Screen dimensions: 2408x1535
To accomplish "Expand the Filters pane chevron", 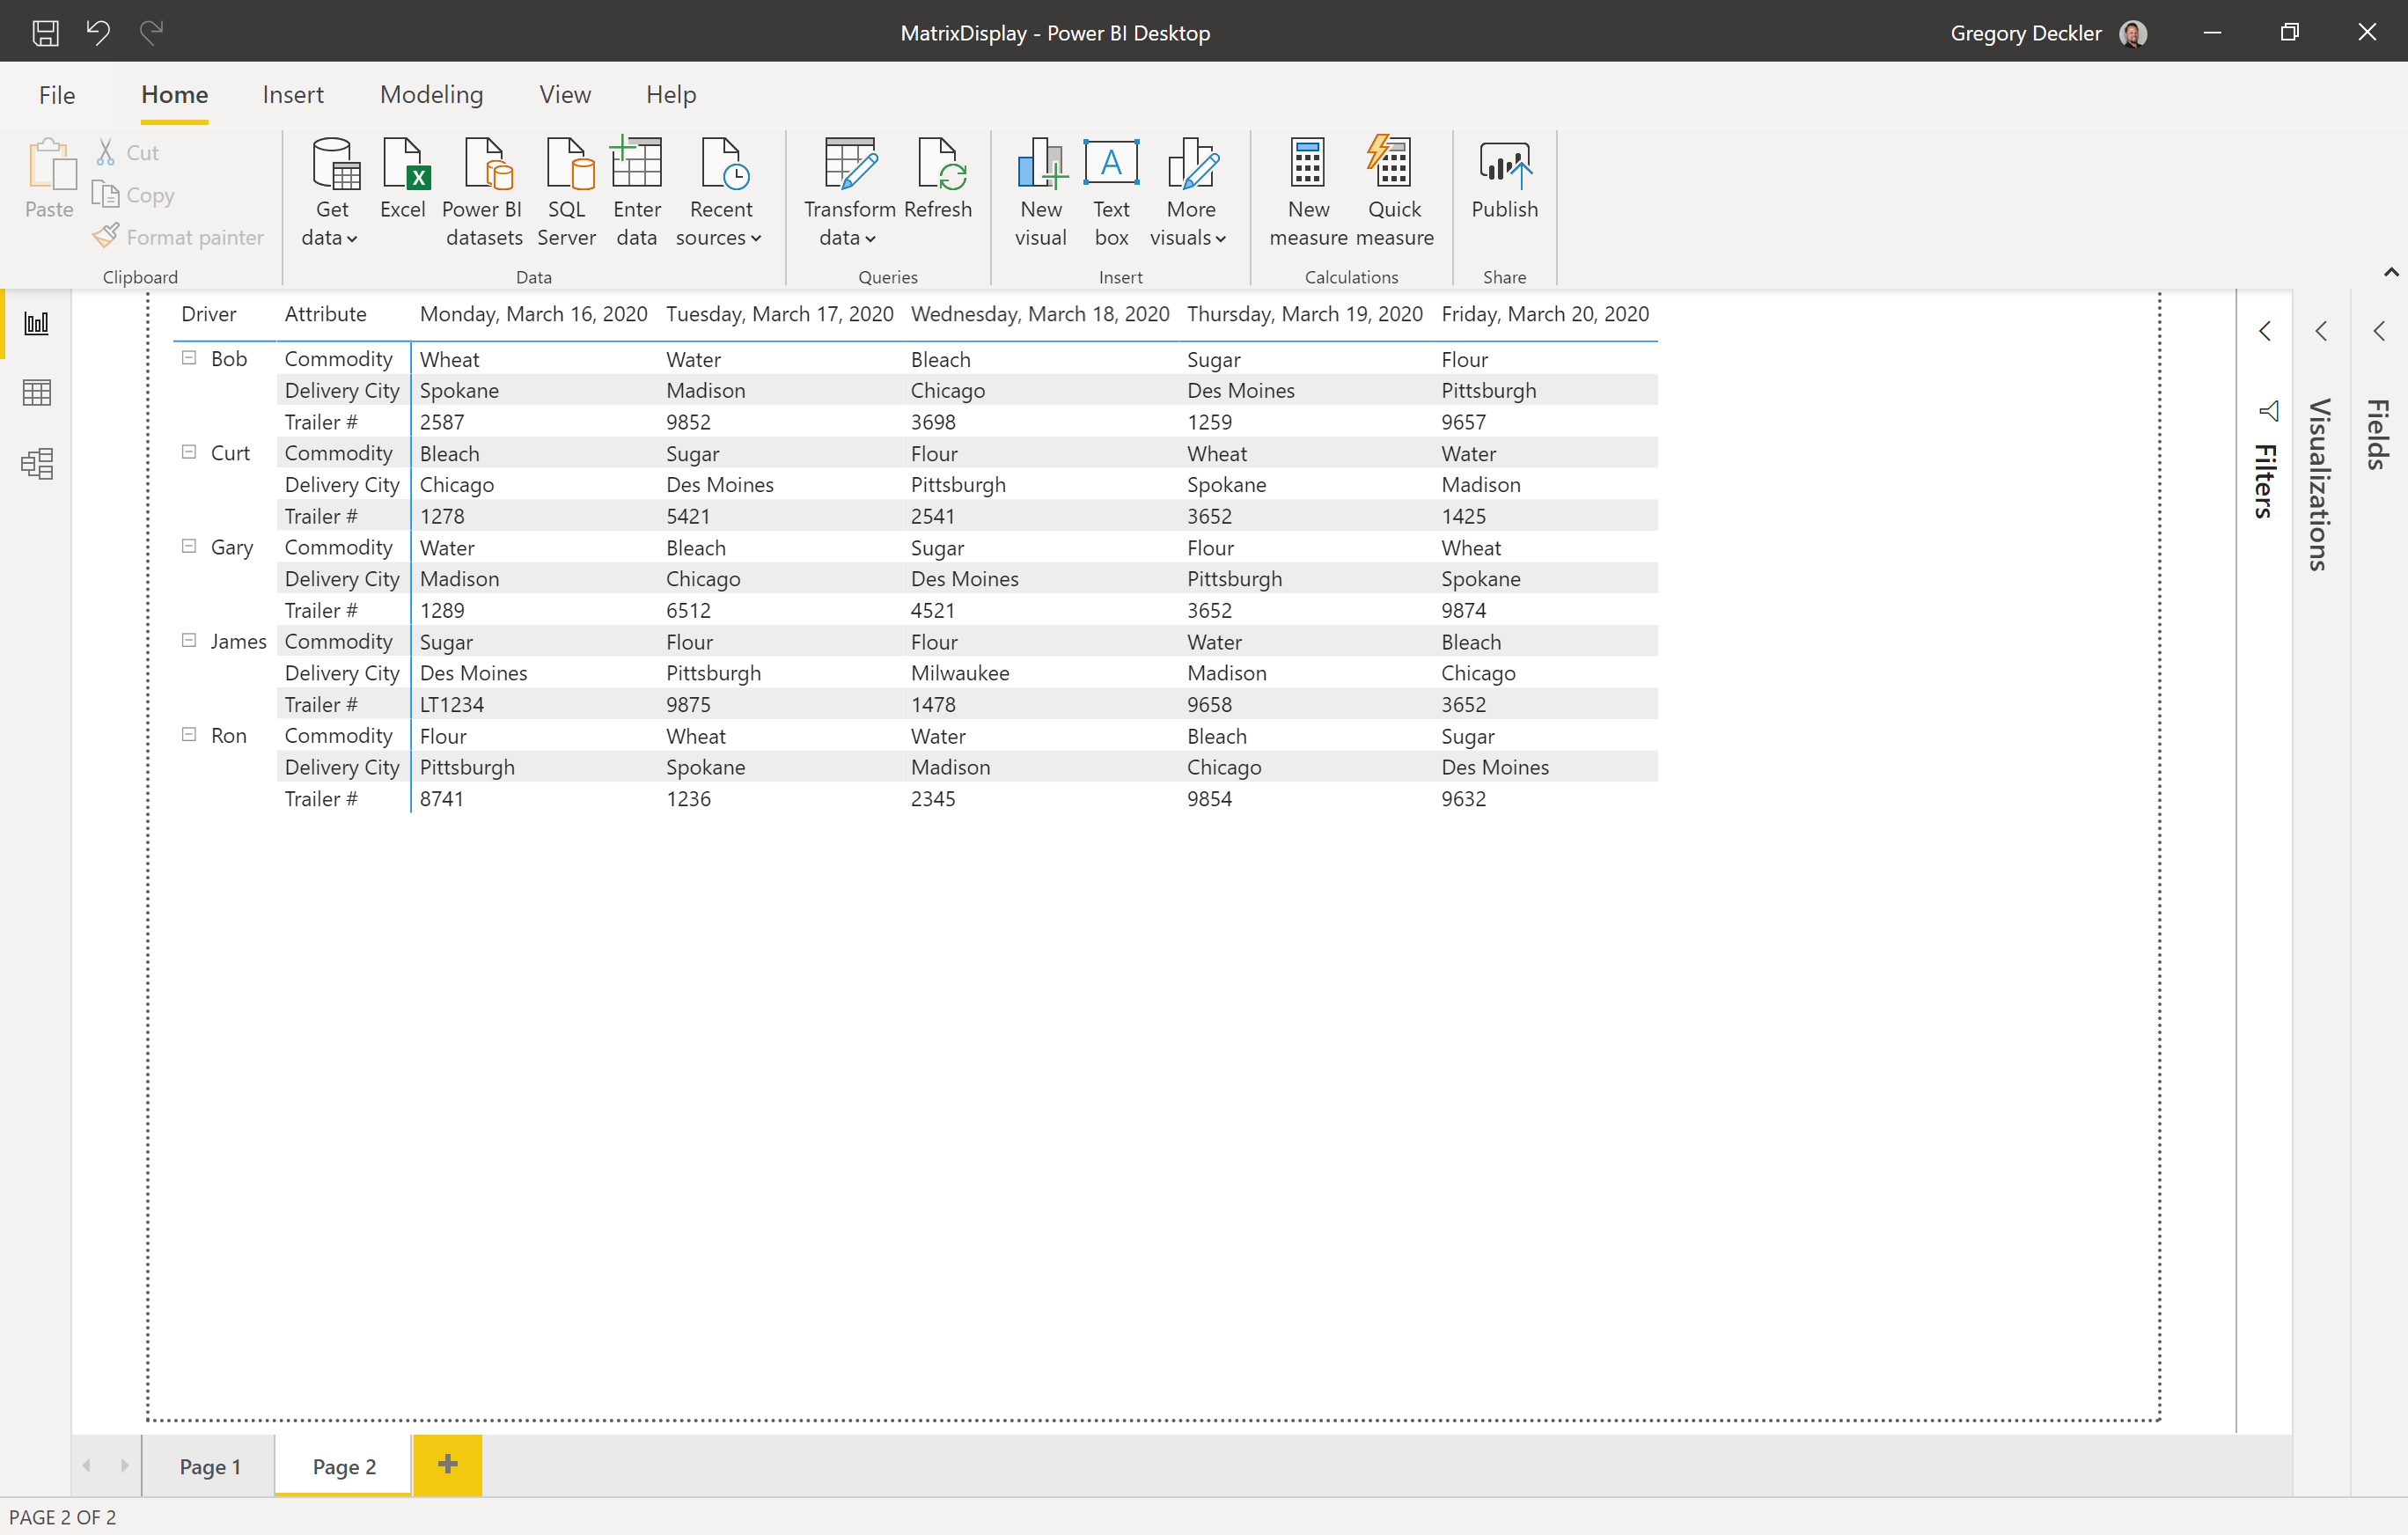I will pyautogui.click(x=2265, y=331).
